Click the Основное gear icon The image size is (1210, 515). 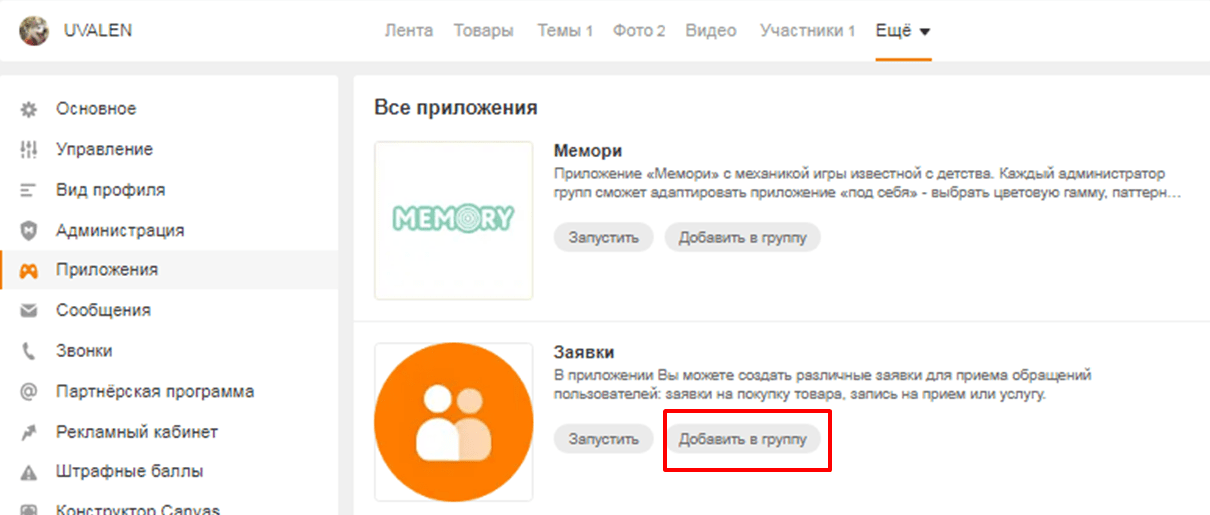[29, 109]
